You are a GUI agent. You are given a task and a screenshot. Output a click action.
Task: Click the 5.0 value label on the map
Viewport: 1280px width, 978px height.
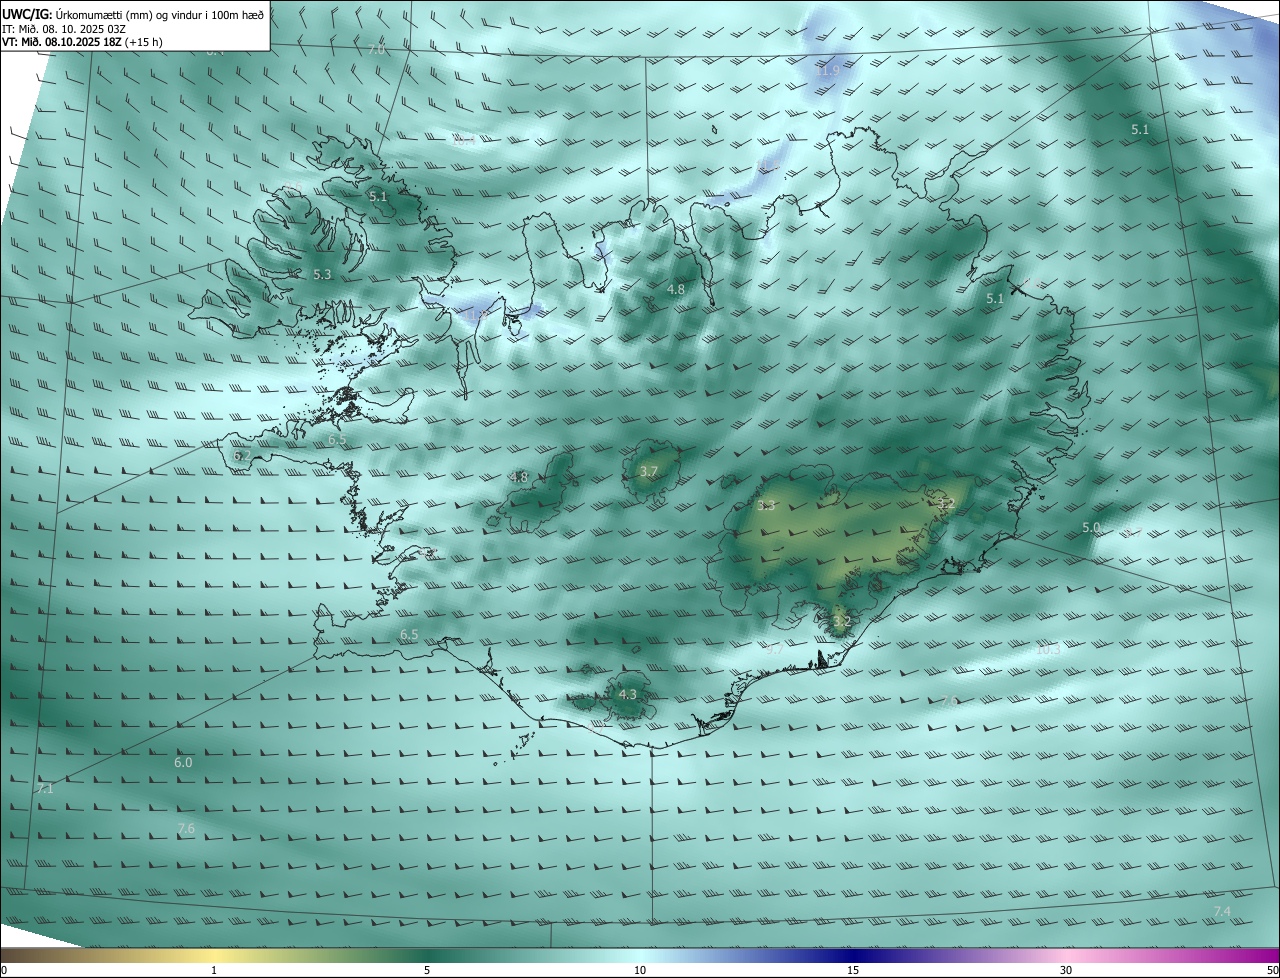pos(1091,527)
